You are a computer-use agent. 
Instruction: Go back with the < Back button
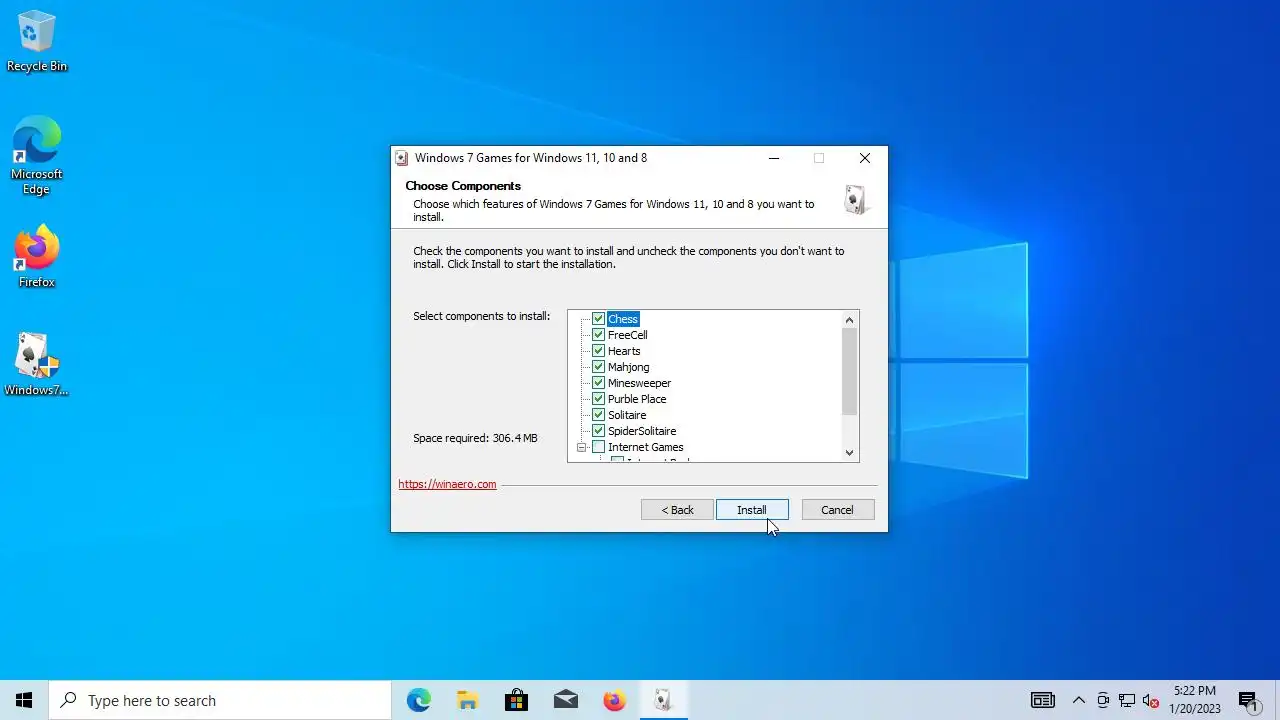click(677, 510)
